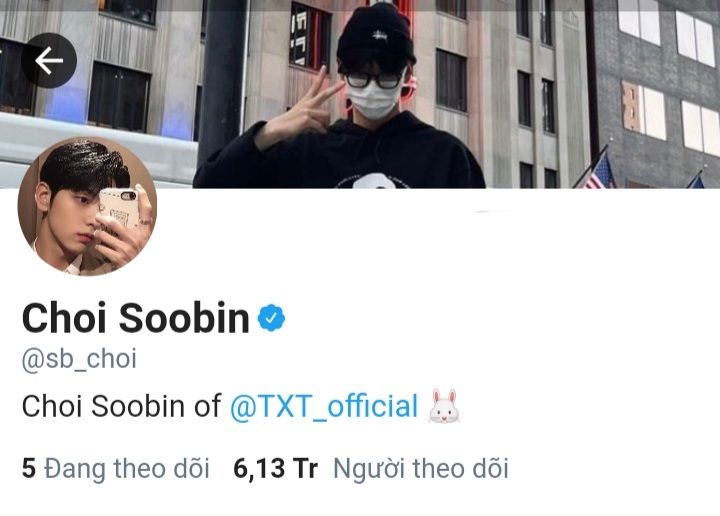Click the bio text Choi Soobin of
Image resolution: width=720 pixels, height=516 pixels.
122,407
